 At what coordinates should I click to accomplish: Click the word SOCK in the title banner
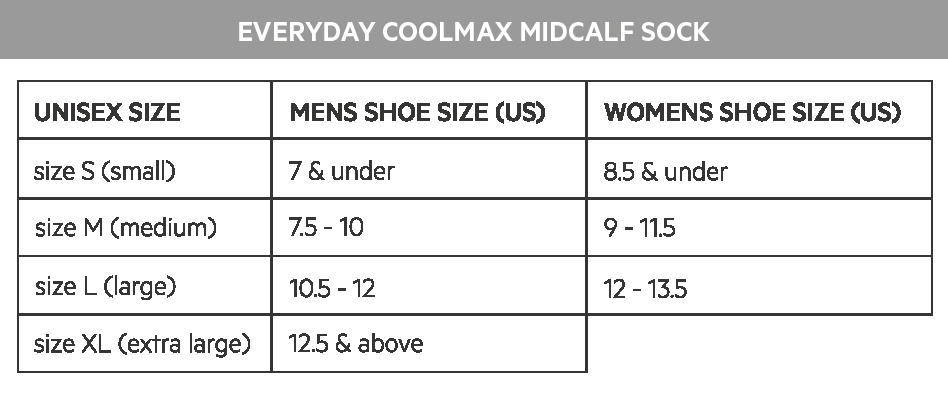pyautogui.click(x=678, y=31)
